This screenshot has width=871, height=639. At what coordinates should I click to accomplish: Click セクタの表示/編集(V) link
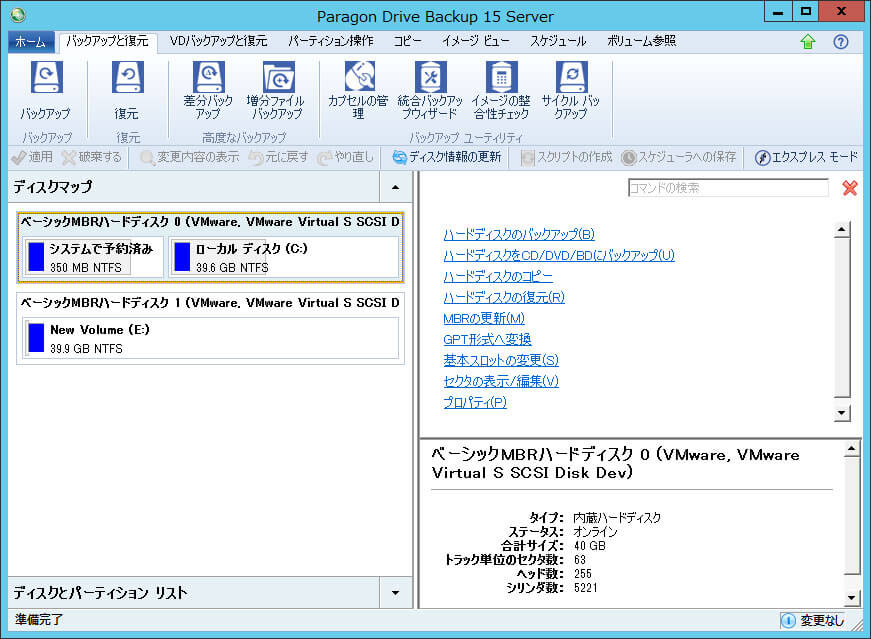[x=500, y=381]
